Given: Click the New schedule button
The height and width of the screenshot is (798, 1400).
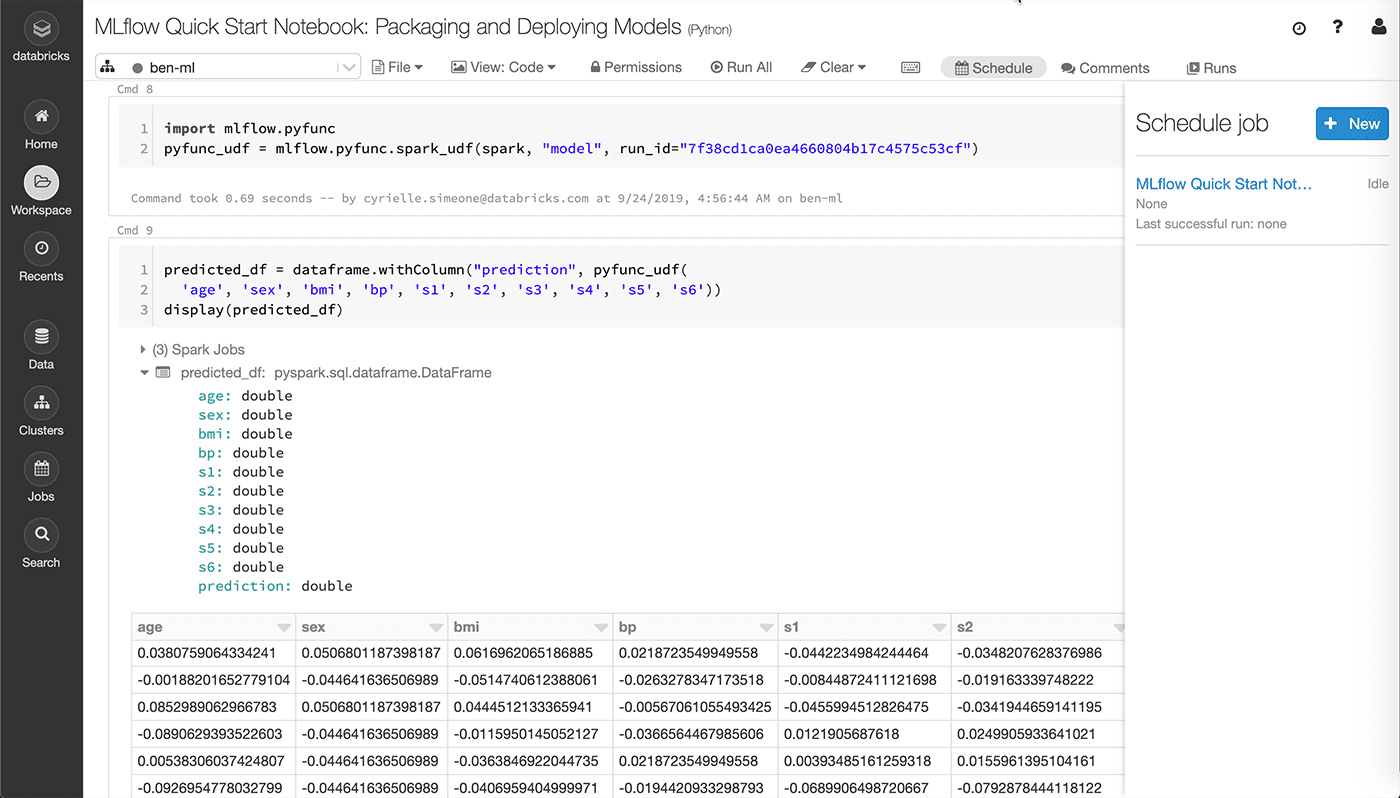Looking at the screenshot, I should point(1352,124).
